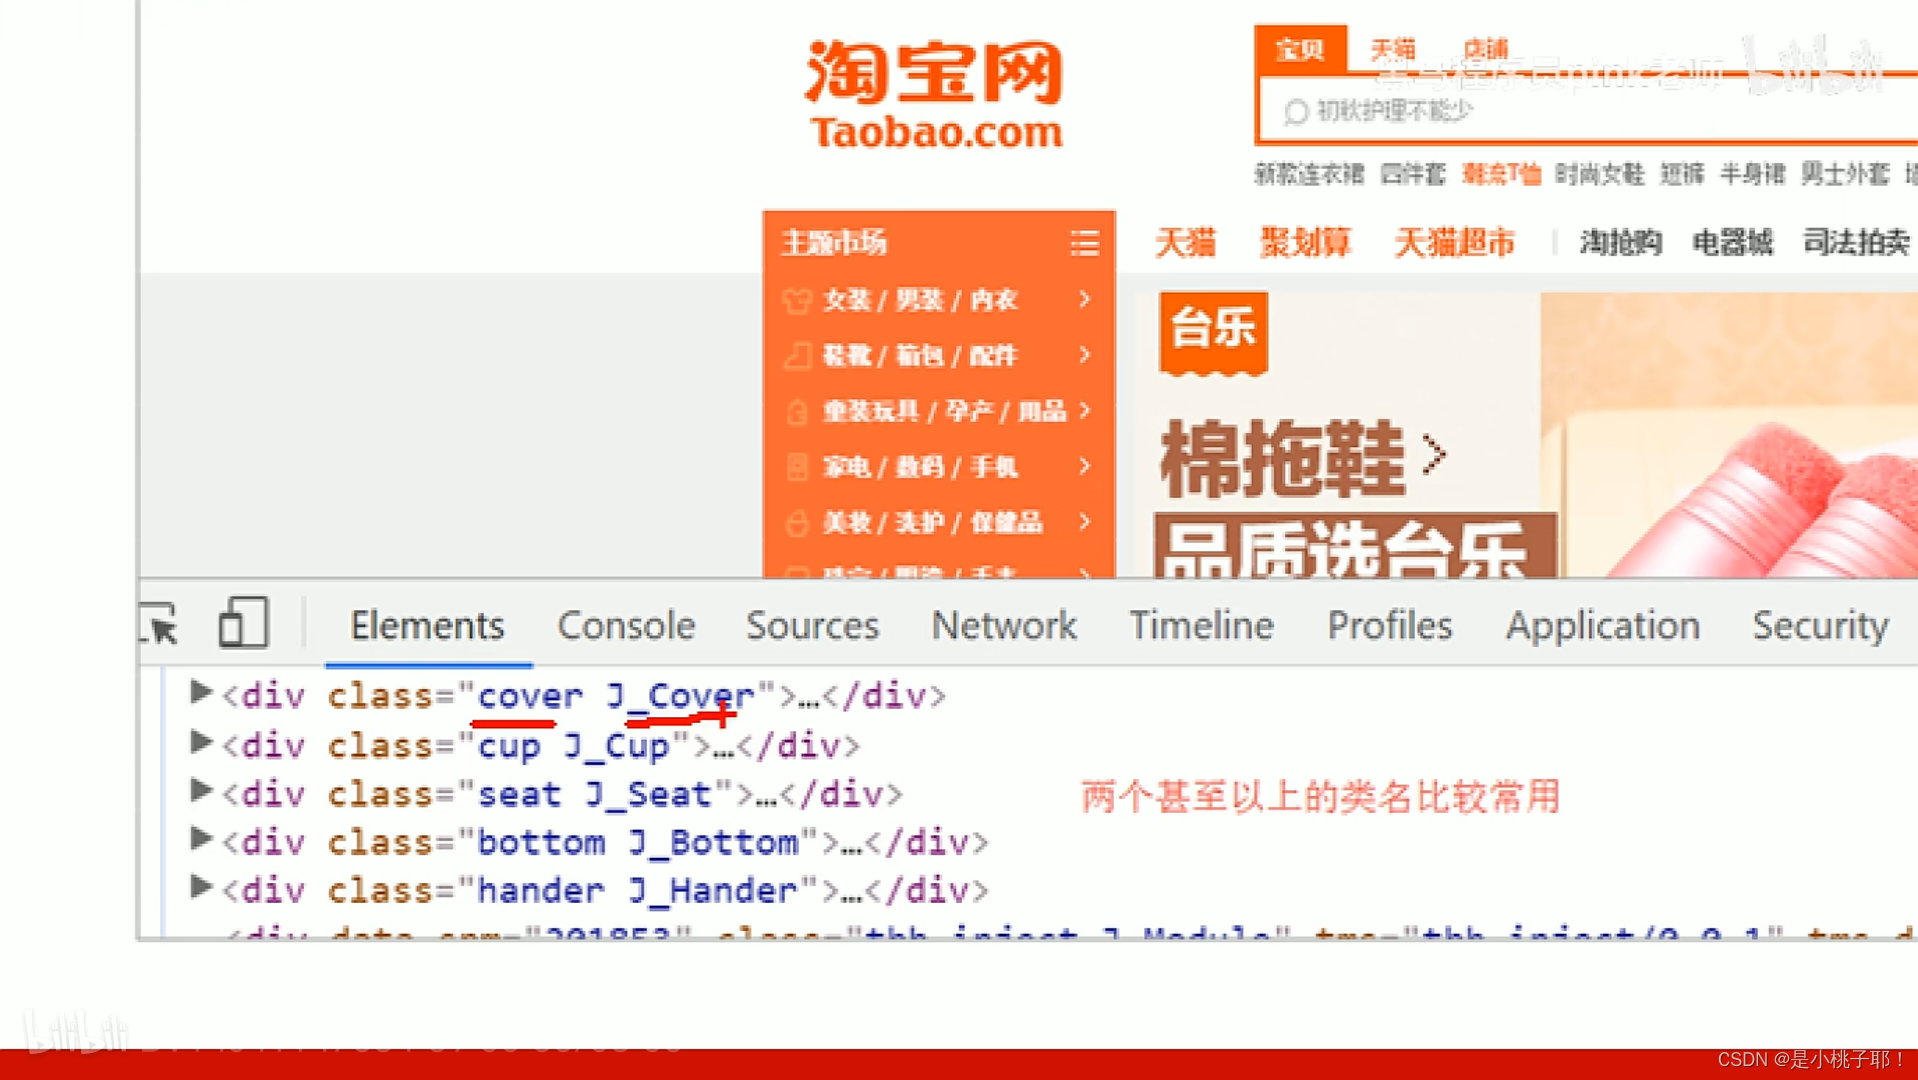
Task: Activate the inspect element picker icon
Action: click(x=159, y=623)
